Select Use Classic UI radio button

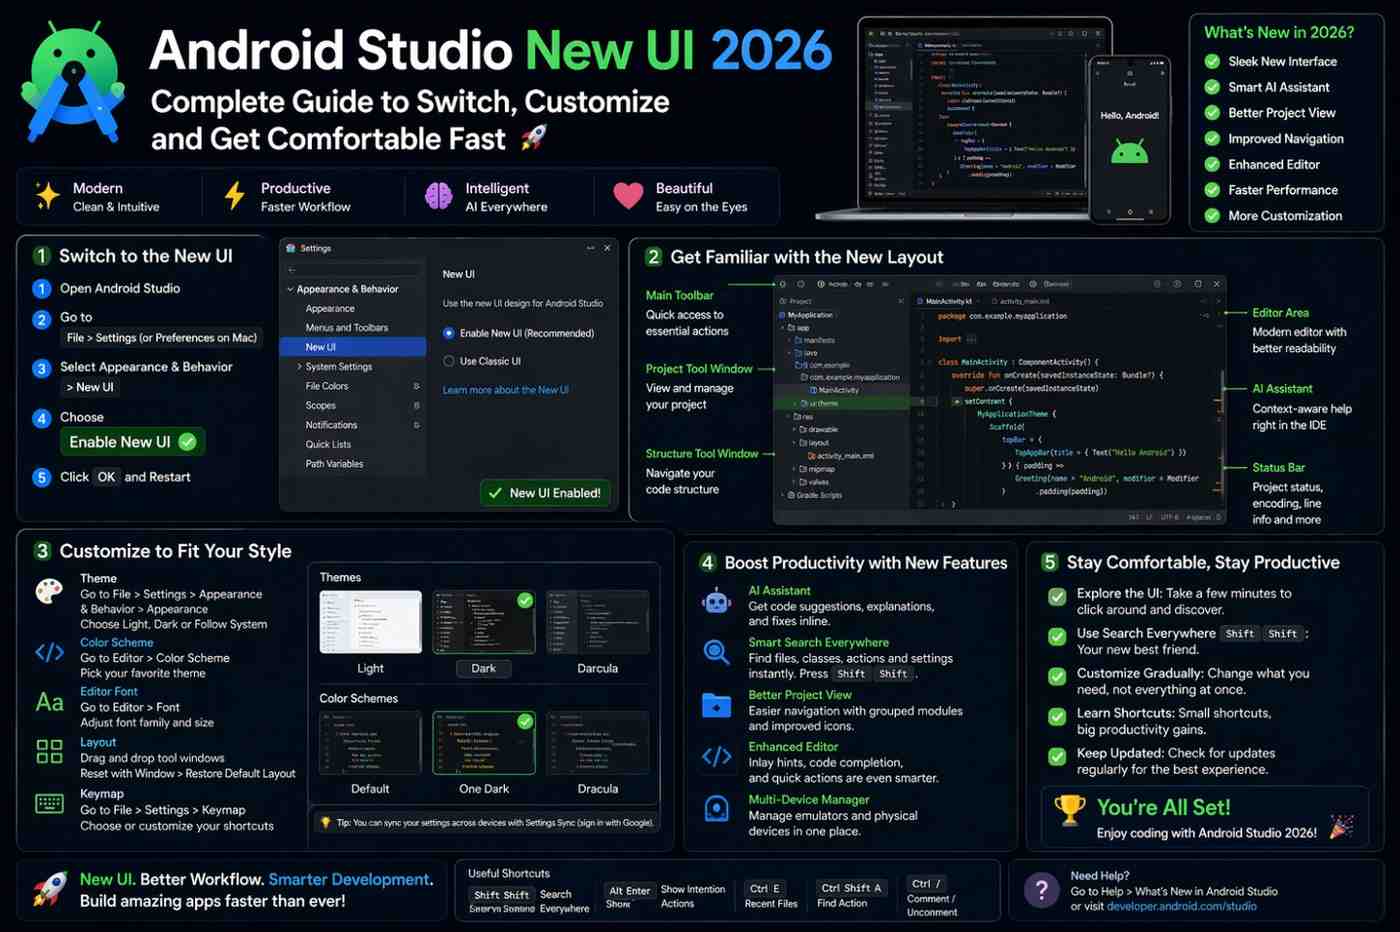[448, 361]
